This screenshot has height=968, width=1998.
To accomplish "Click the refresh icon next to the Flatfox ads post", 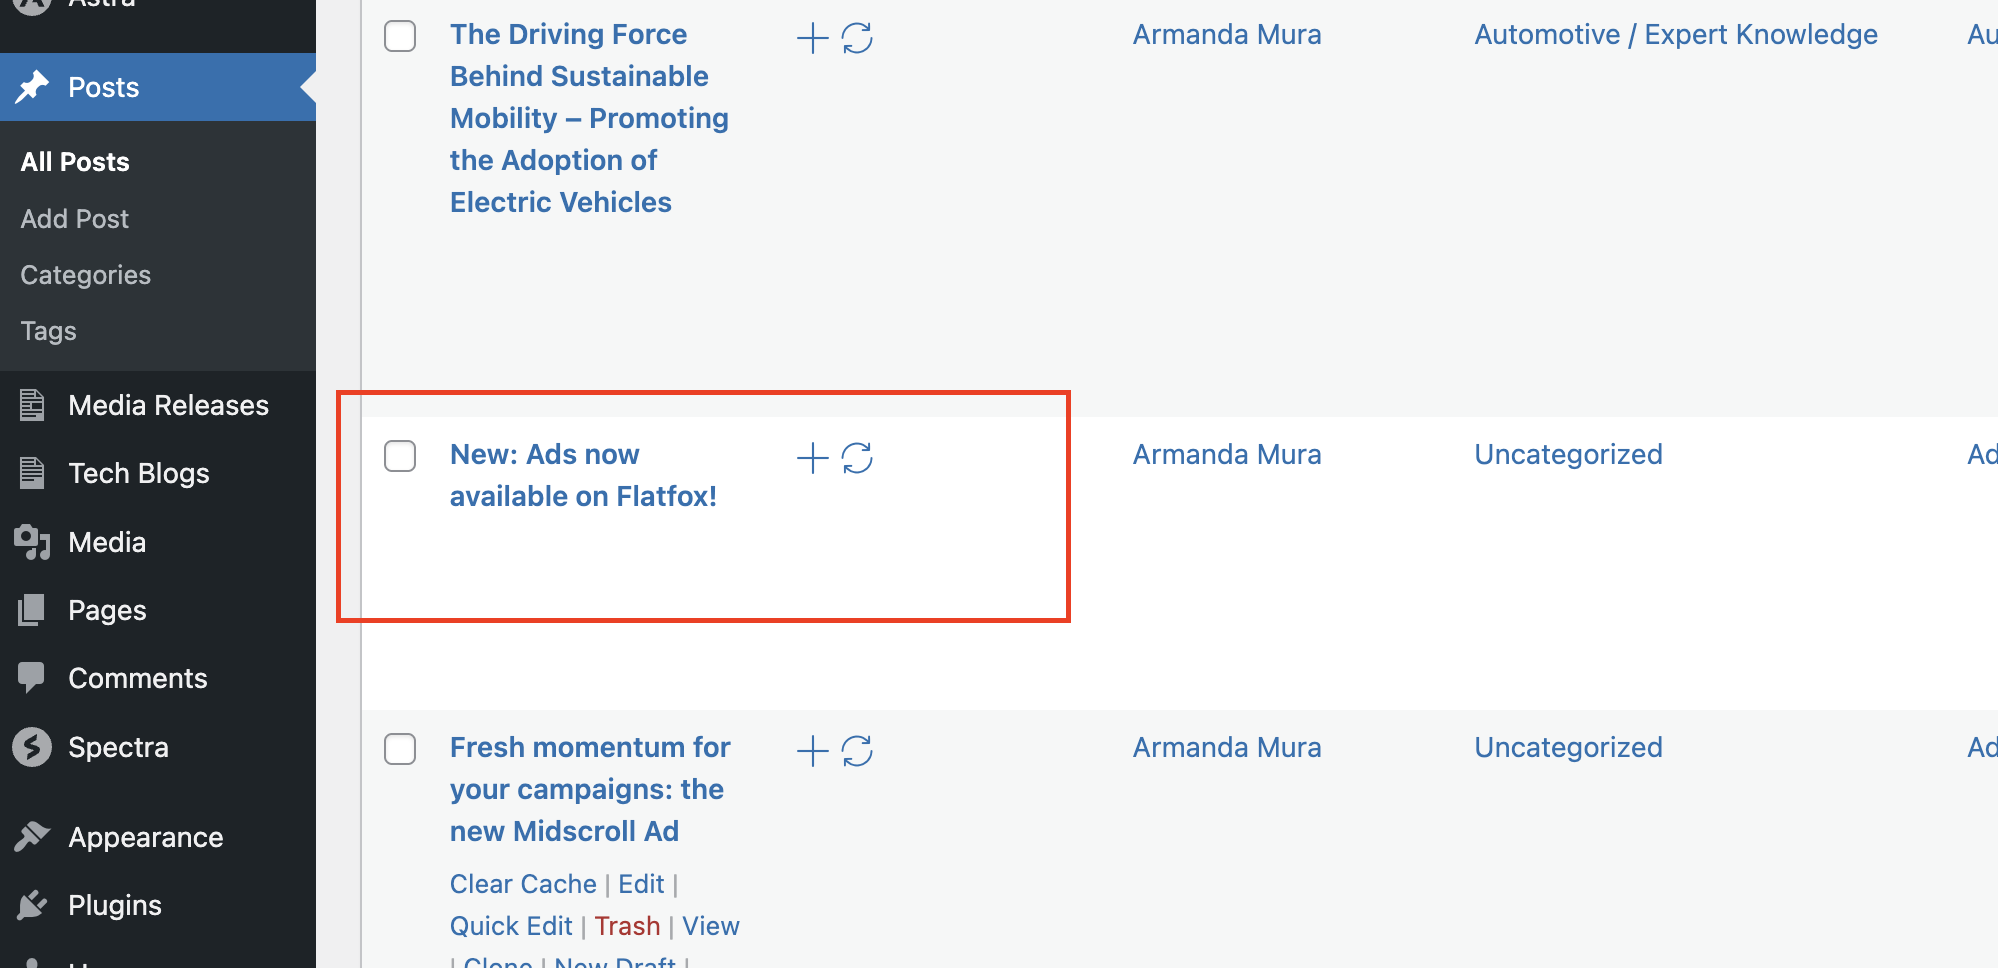I will [x=857, y=458].
